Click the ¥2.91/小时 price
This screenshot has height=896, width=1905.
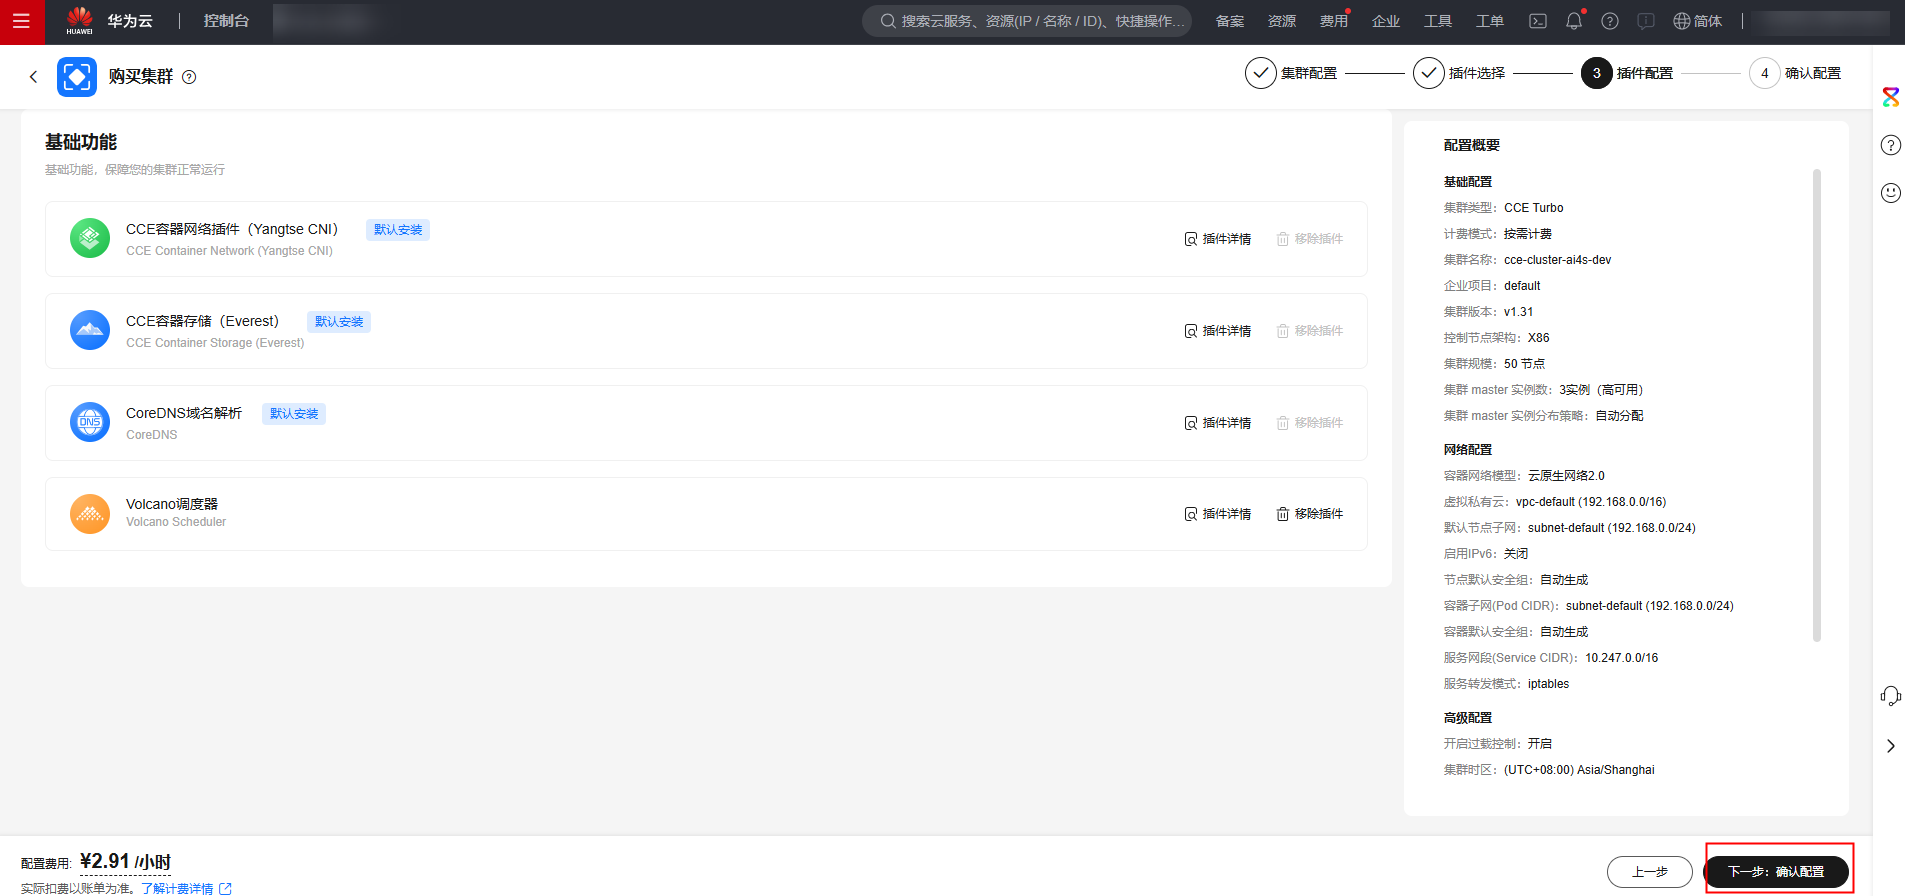(x=125, y=862)
